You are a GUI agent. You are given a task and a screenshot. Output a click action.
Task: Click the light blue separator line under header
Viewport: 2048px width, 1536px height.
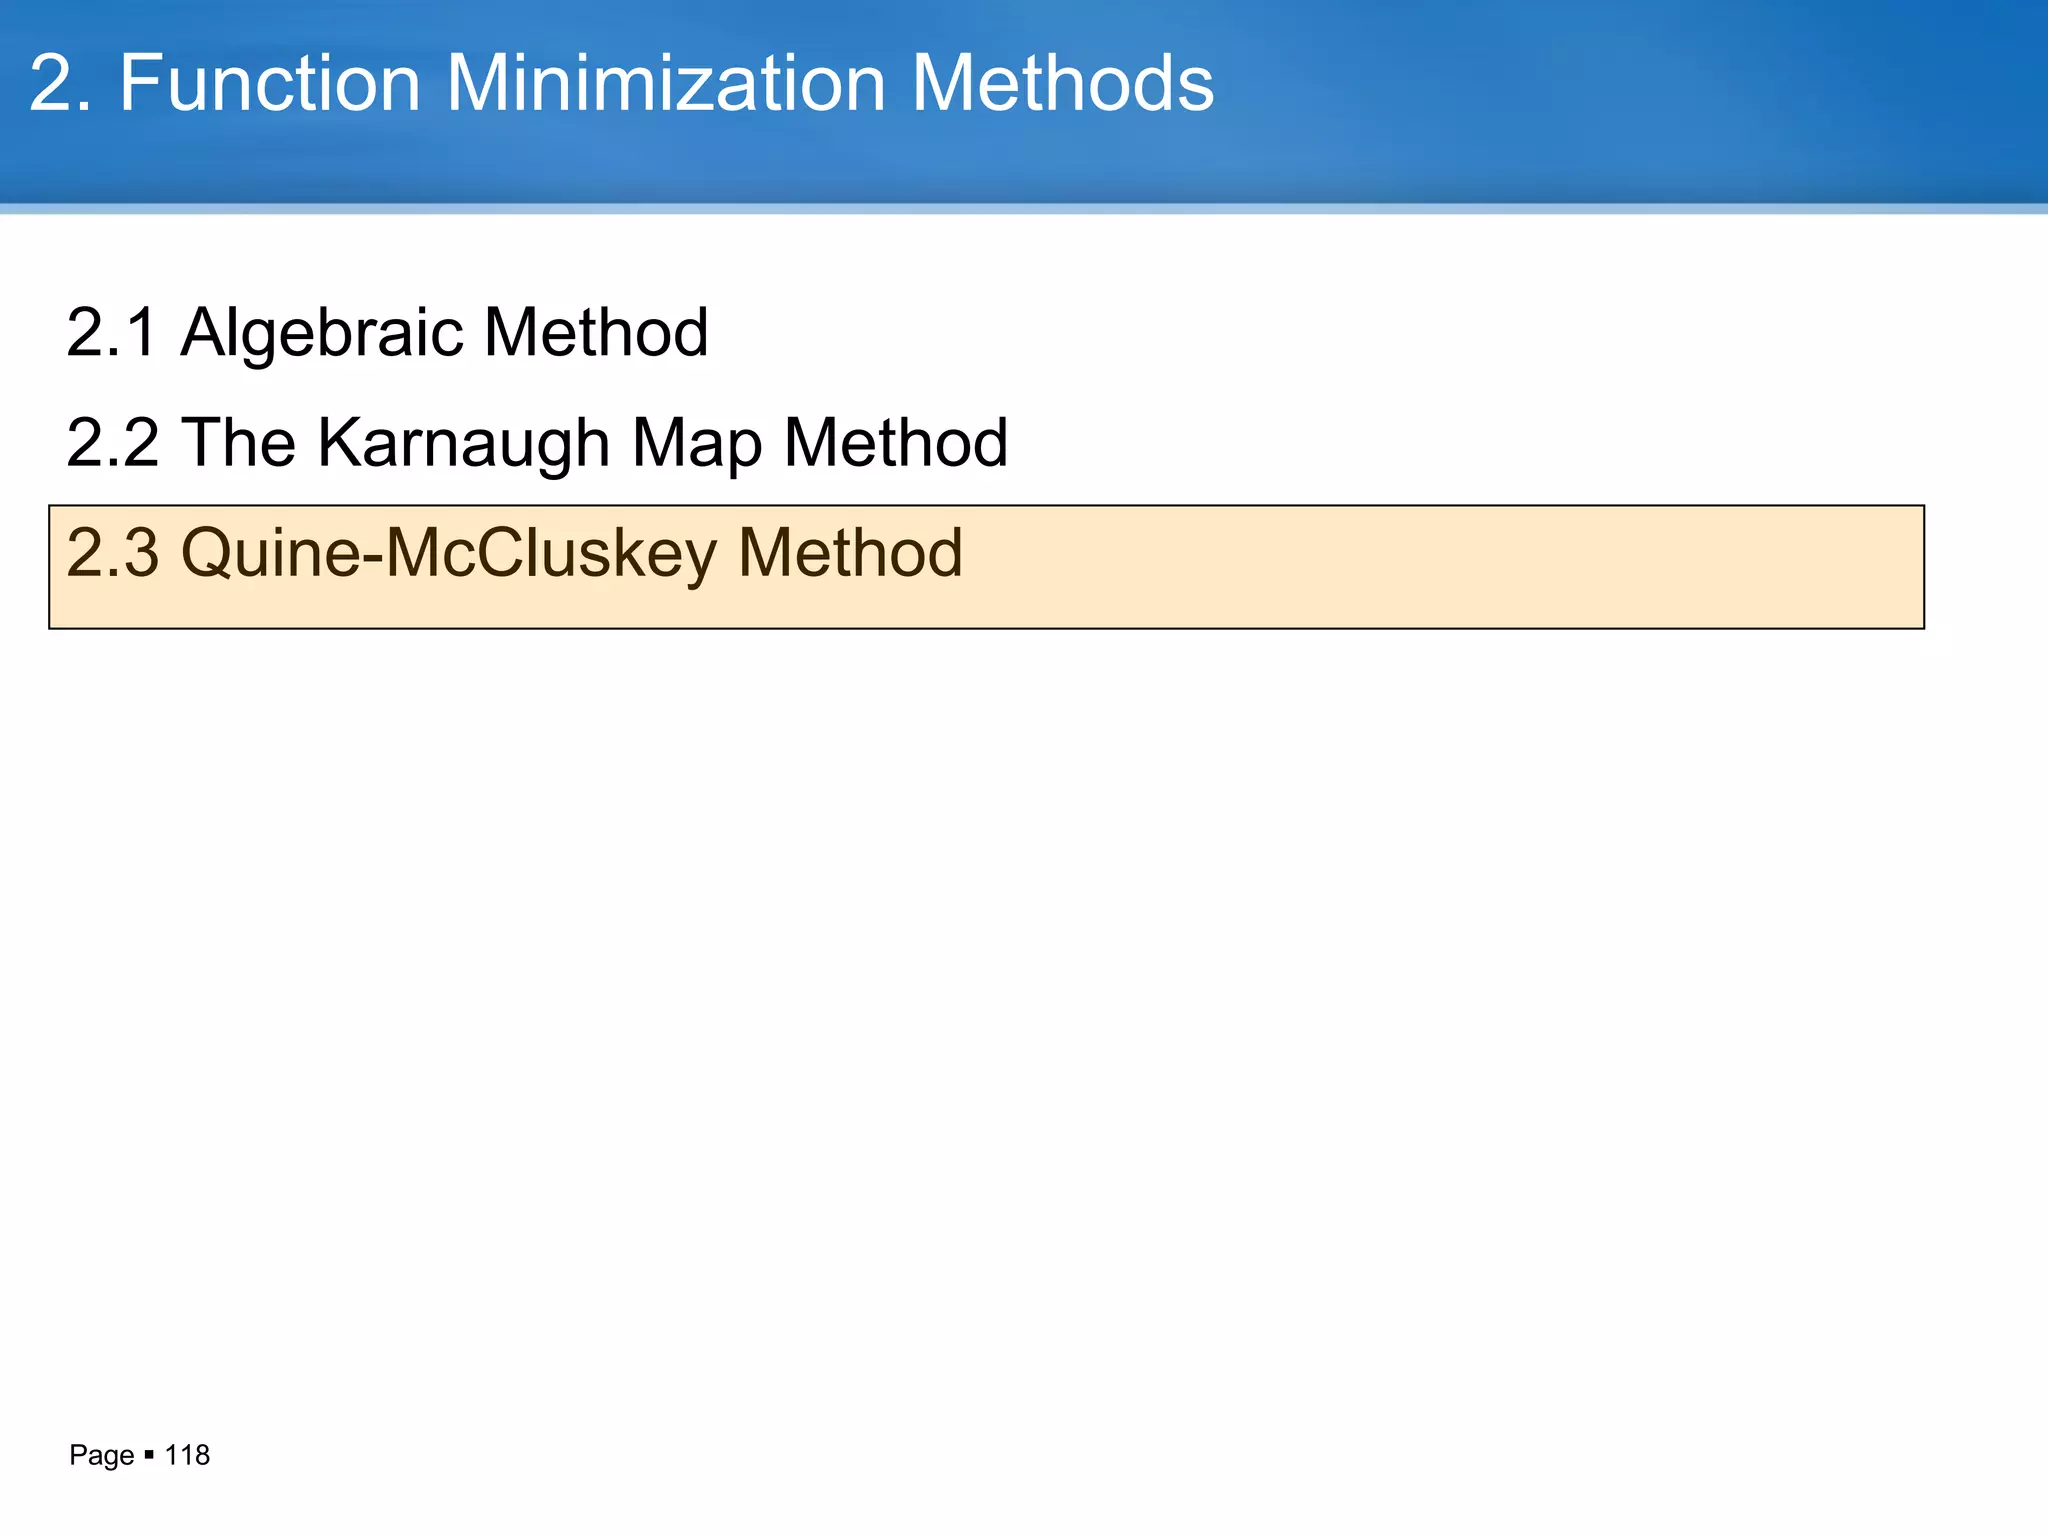[x=1024, y=209]
